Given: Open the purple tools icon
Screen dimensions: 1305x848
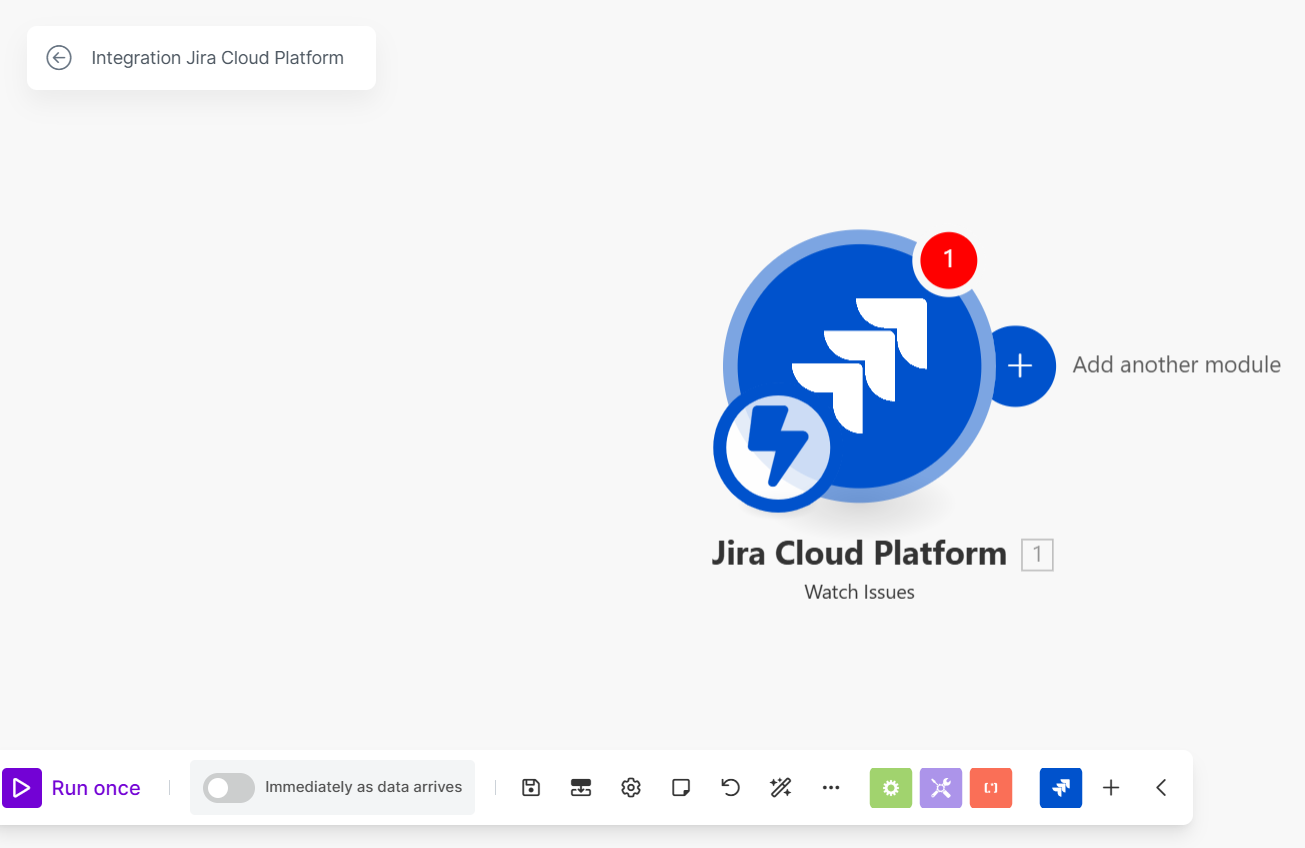Looking at the screenshot, I should coord(941,788).
